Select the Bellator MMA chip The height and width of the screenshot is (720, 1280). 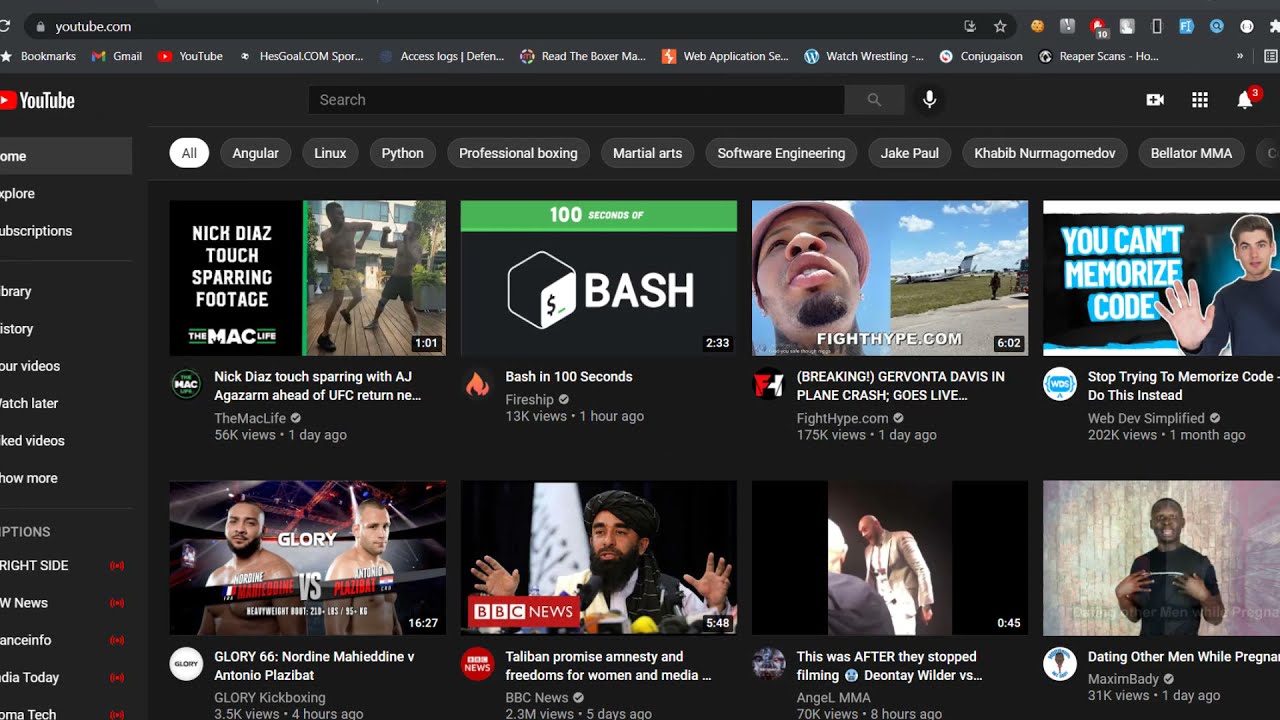pos(1191,153)
